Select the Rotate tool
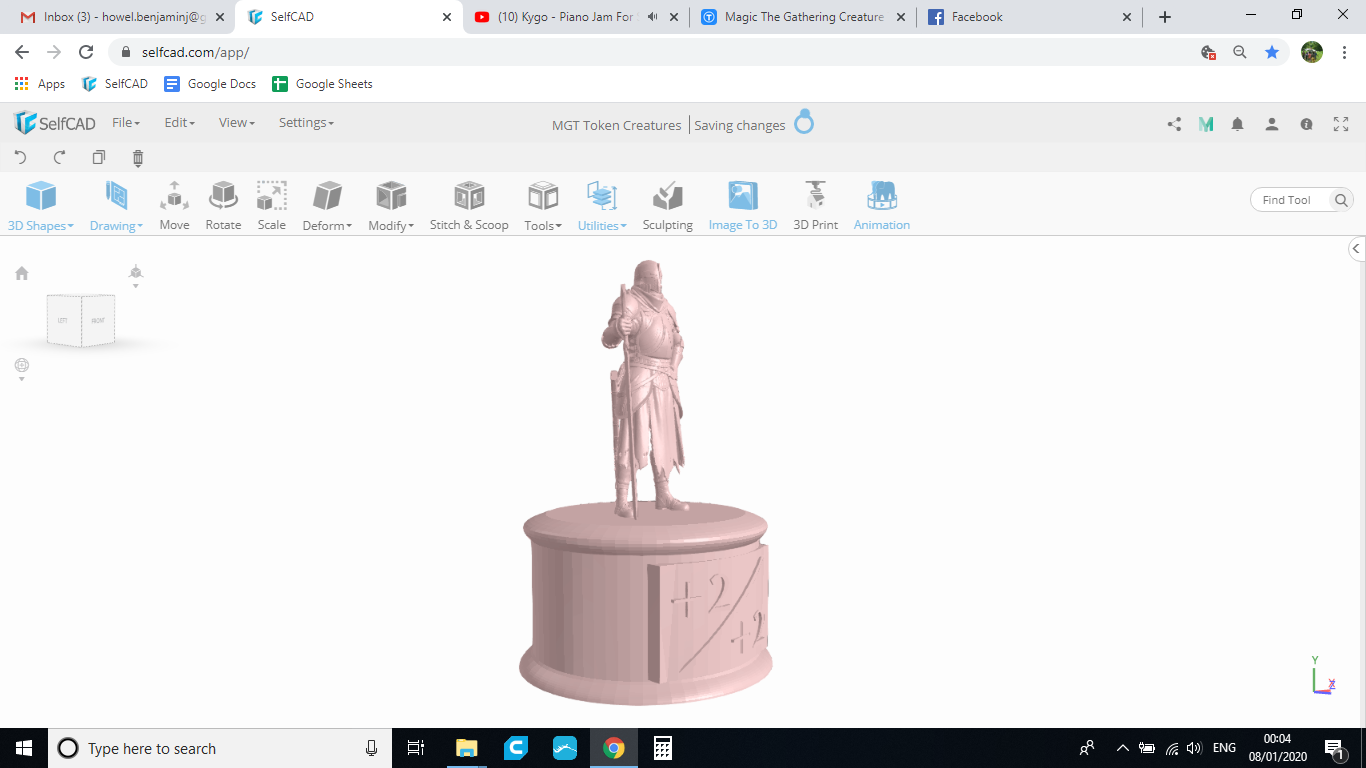The height and width of the screenshot is (768, 1366). point(223,206)
